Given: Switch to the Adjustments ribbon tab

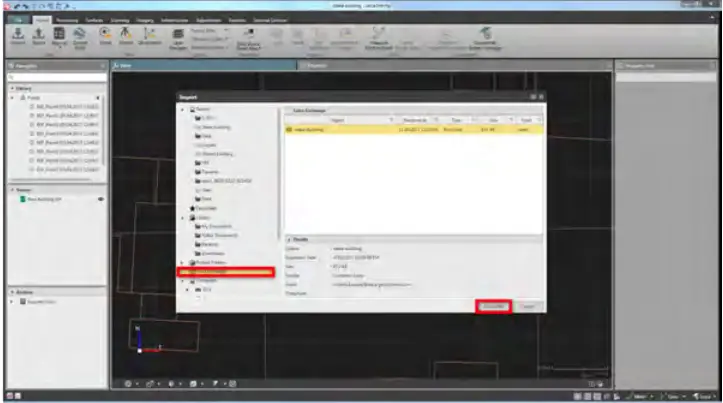Looking at the screenshot, I should 208,20.
